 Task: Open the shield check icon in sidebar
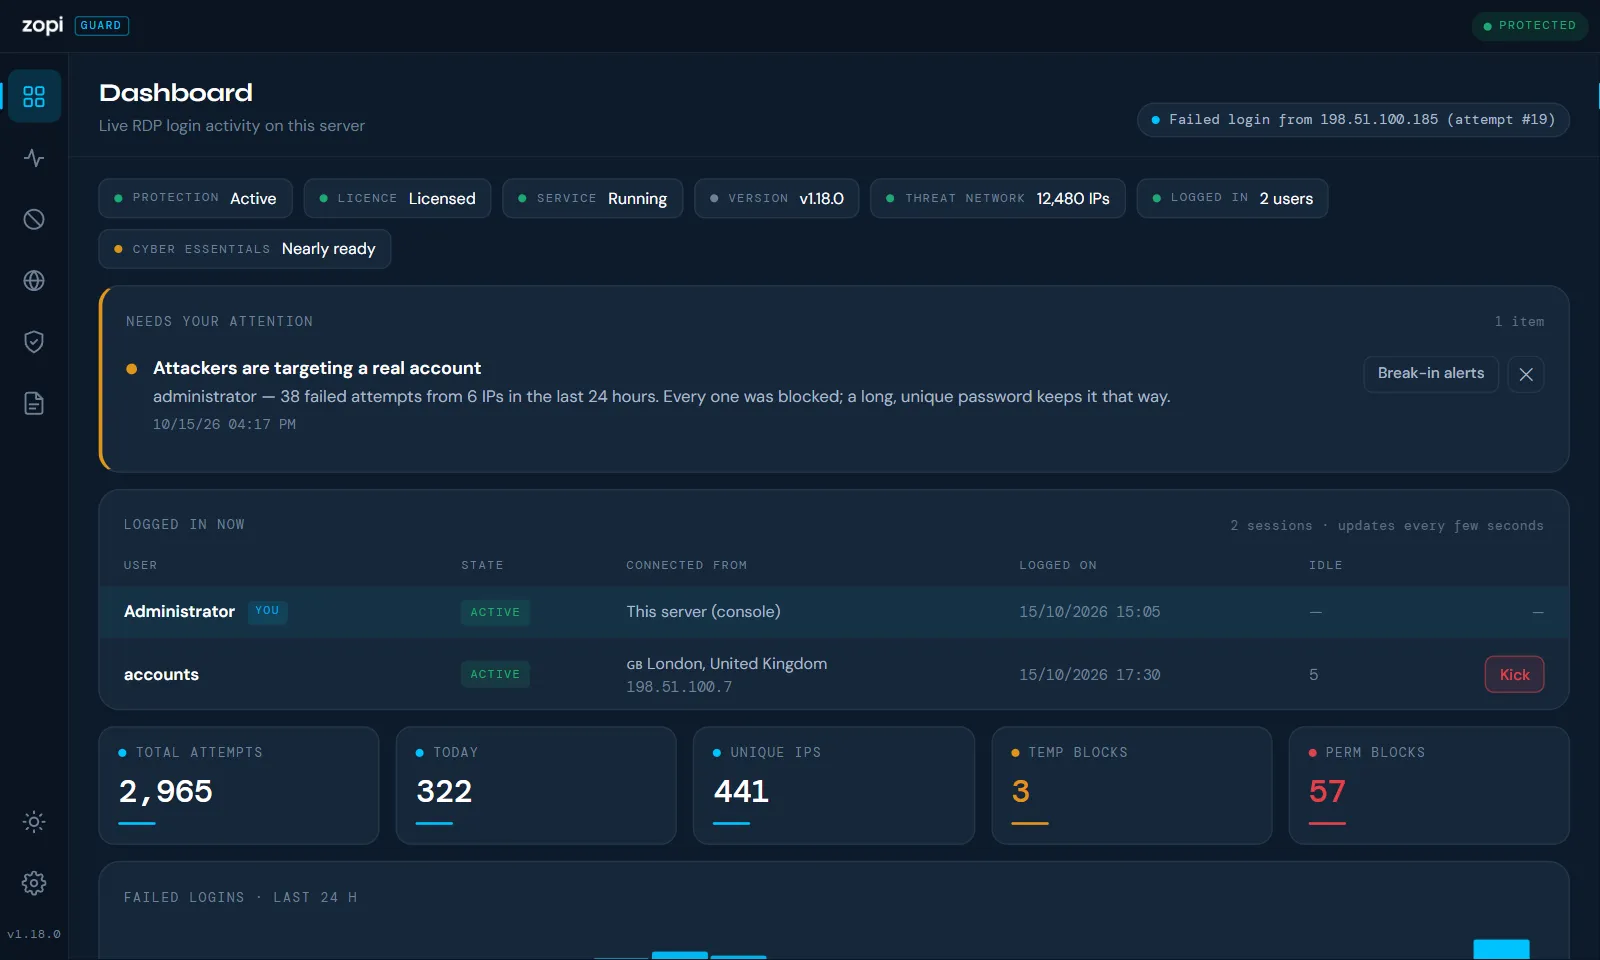(34, 342)
